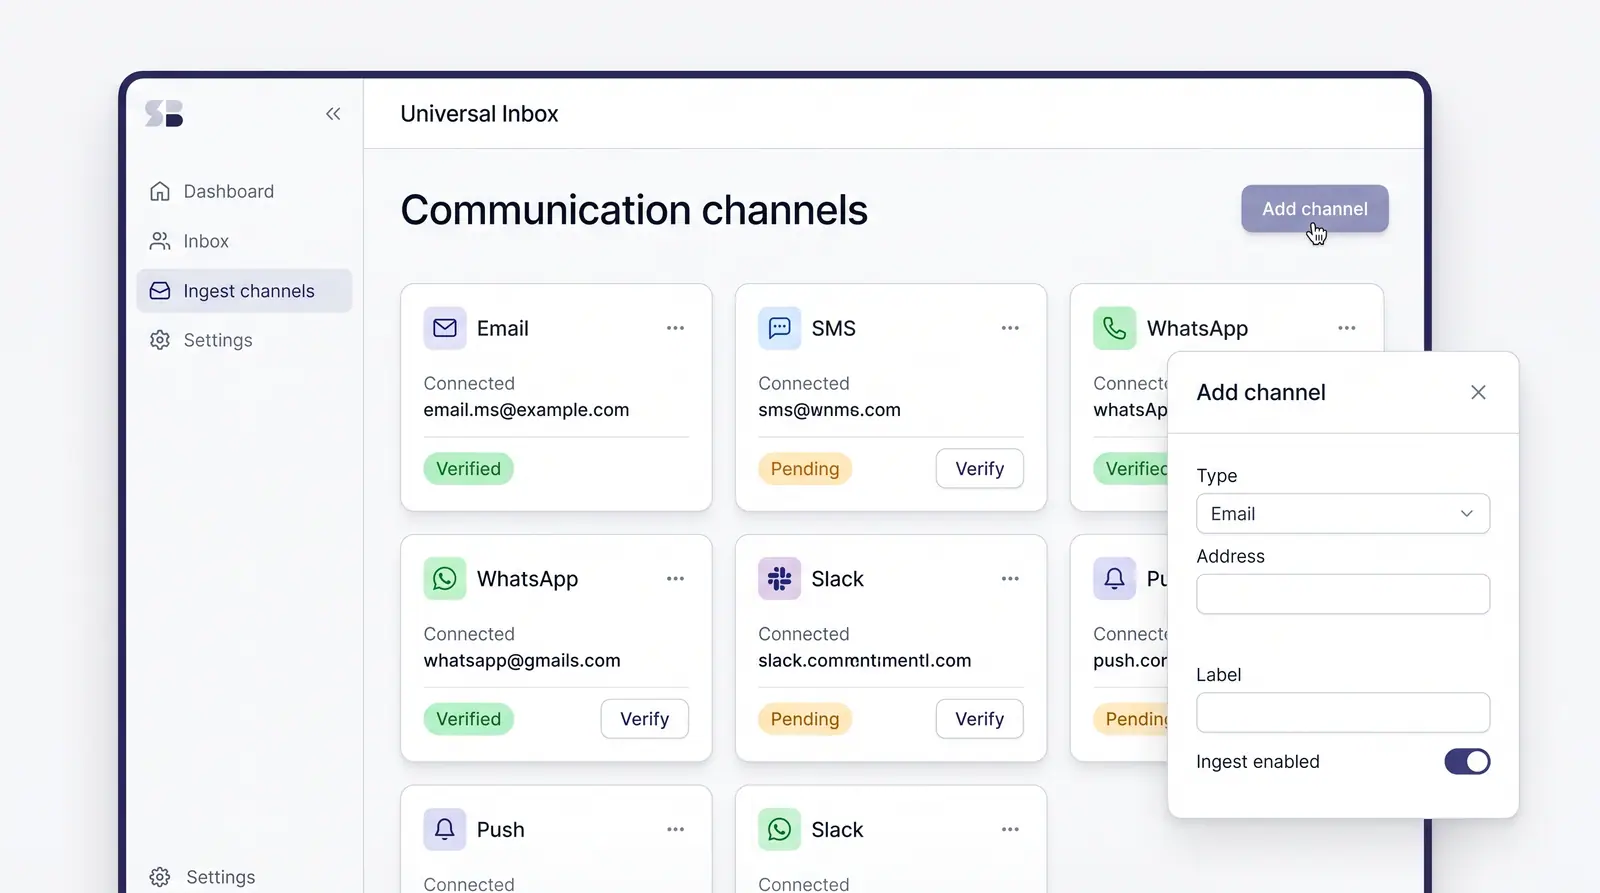Click the Address input field
Image resolution: width=1600 pixels, height=893 pixels.
tap(1343, 594)
